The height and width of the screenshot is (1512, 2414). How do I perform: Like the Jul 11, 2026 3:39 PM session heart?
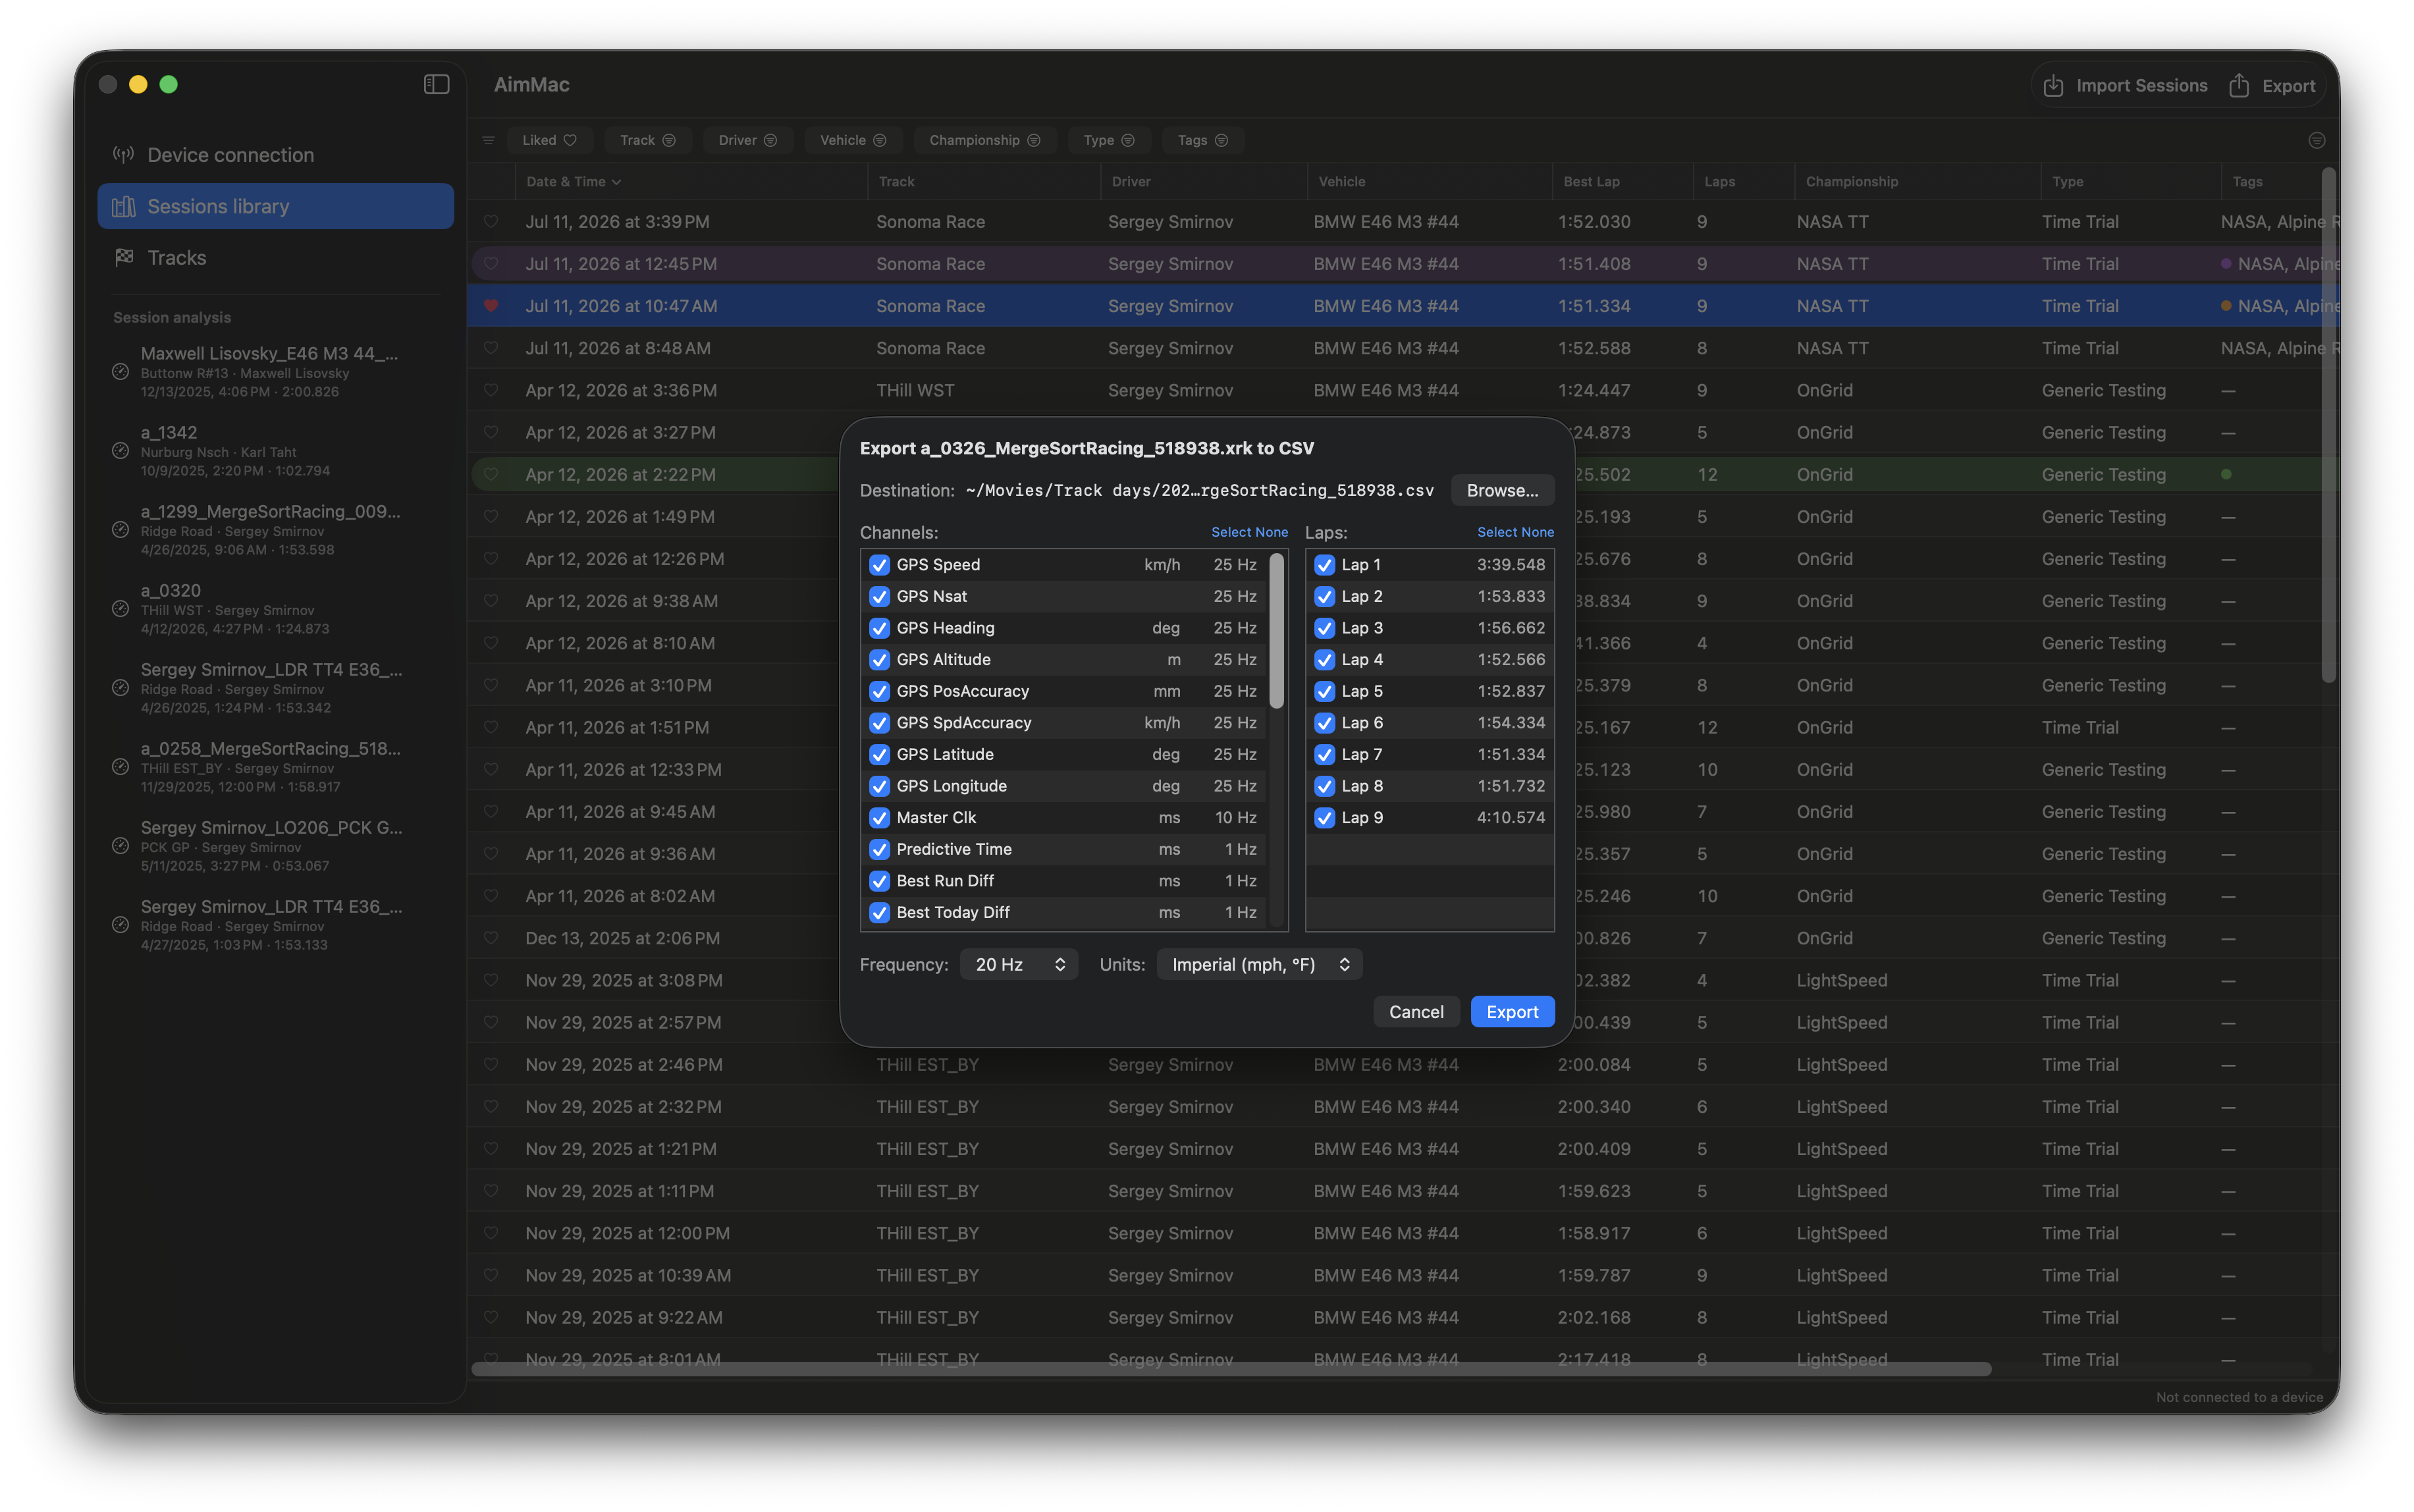point(490,222)
